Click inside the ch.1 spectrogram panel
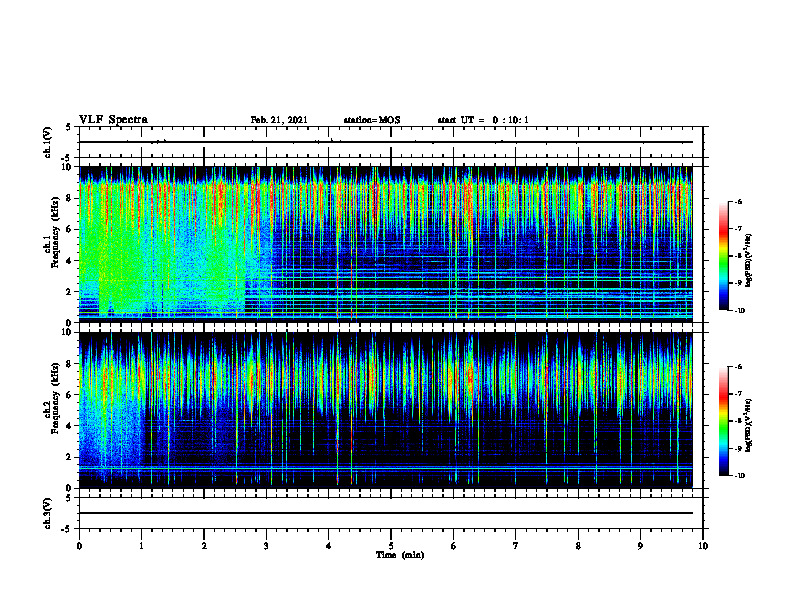 (386, 244)
